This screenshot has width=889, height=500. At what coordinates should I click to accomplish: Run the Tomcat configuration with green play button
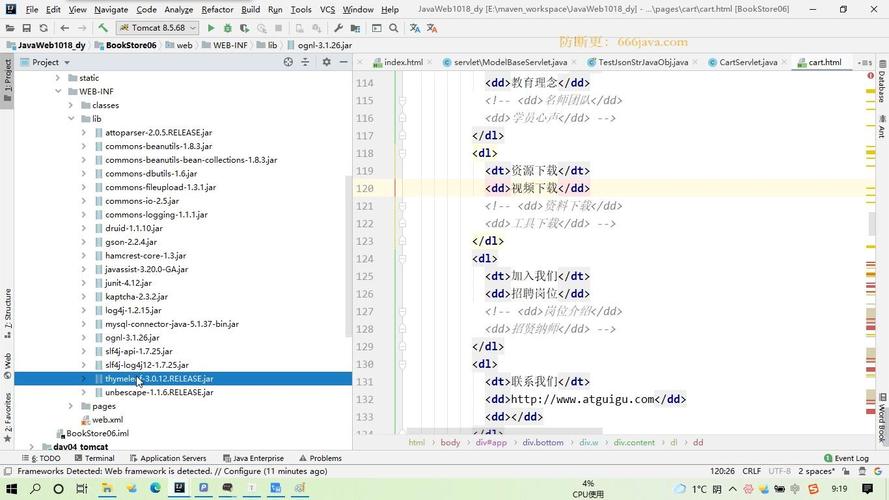[x=210, y=28]
